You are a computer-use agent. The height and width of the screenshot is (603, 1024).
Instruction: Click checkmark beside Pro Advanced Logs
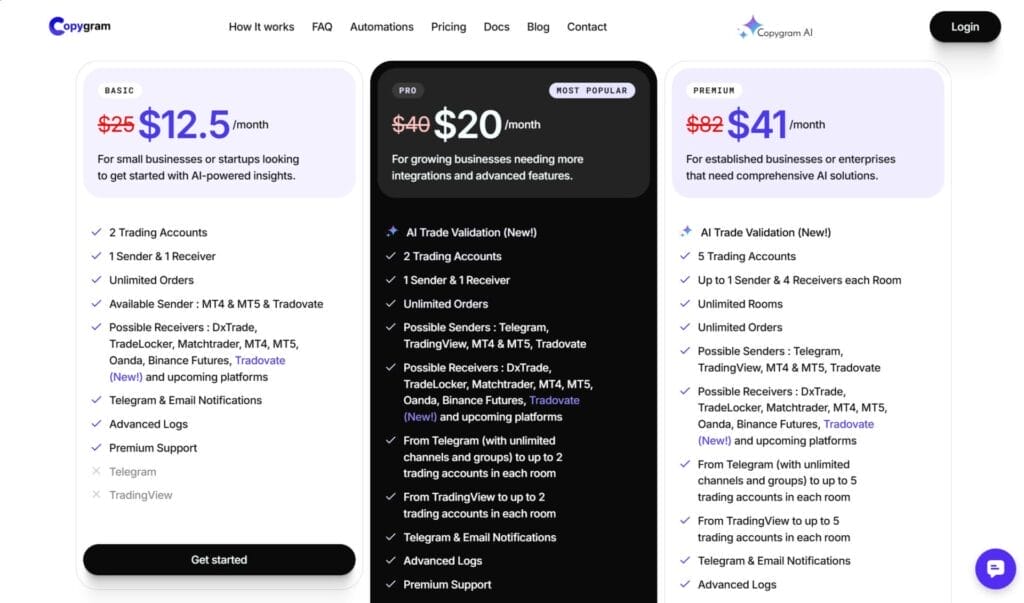point(391,561)
